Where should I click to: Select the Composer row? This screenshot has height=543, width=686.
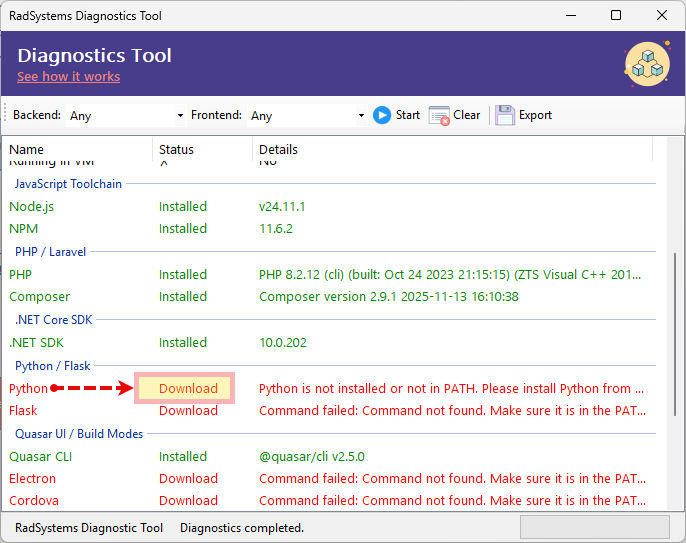point(40,297)
